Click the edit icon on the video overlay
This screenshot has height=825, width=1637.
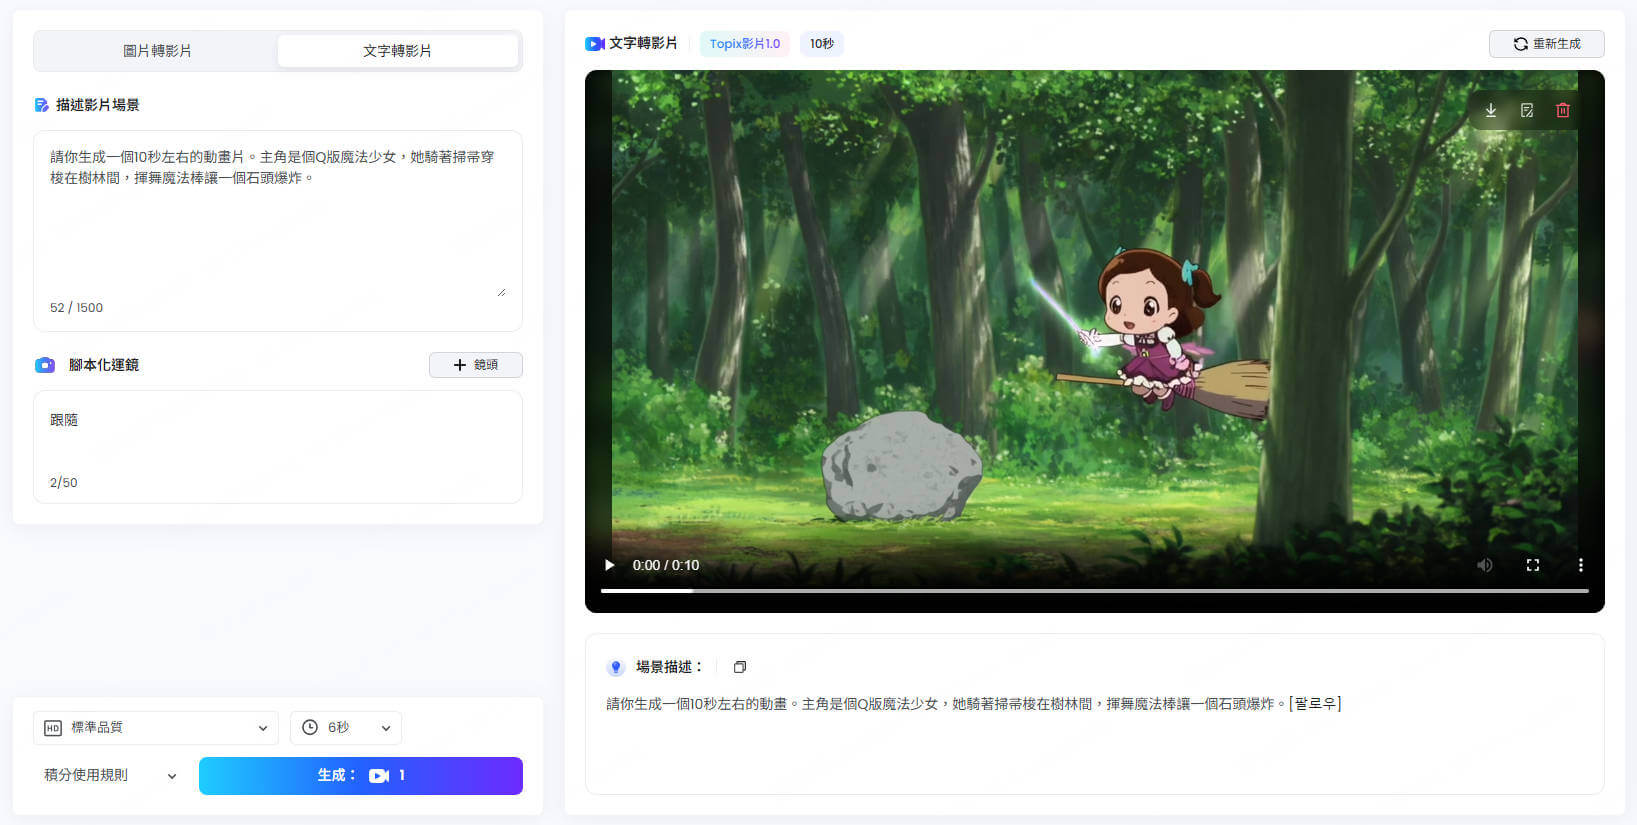click(x=1527, y=110)
